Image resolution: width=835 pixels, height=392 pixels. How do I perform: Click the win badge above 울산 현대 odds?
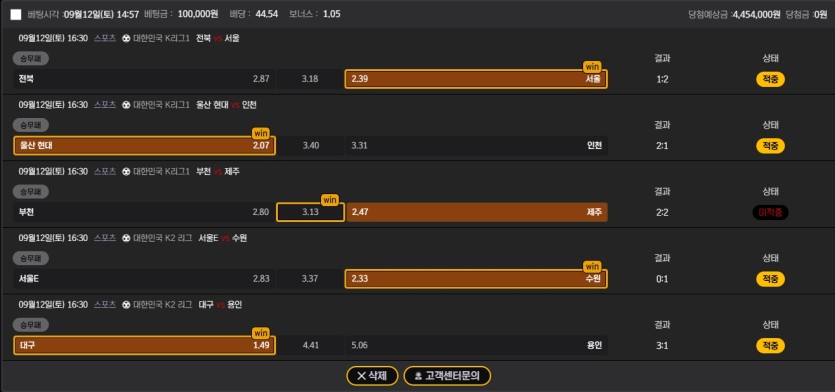[x=260, y=133]
